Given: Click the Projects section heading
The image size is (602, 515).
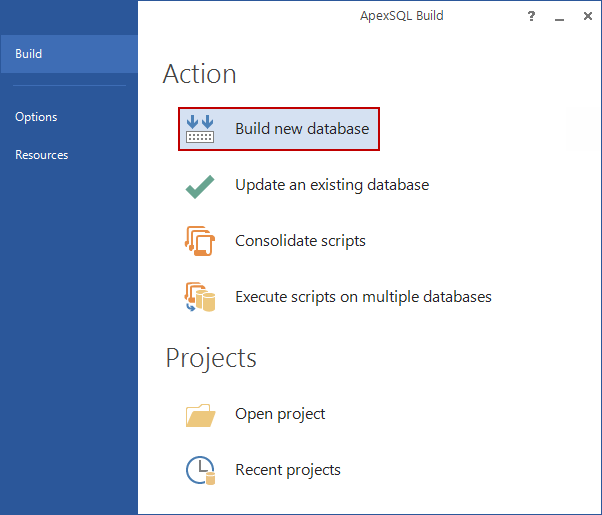Looking at the screenshot, I should coord(211,358).
